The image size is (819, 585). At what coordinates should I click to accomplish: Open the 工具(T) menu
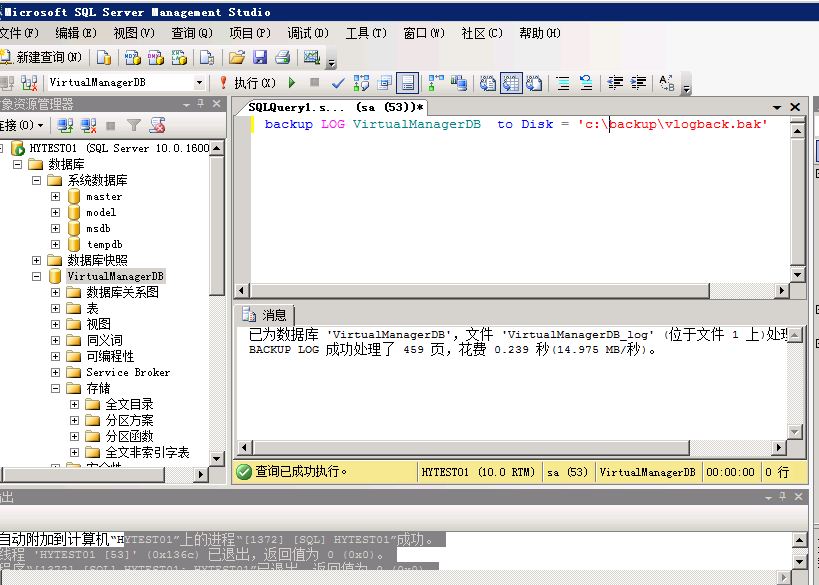(x=365, y=33)
